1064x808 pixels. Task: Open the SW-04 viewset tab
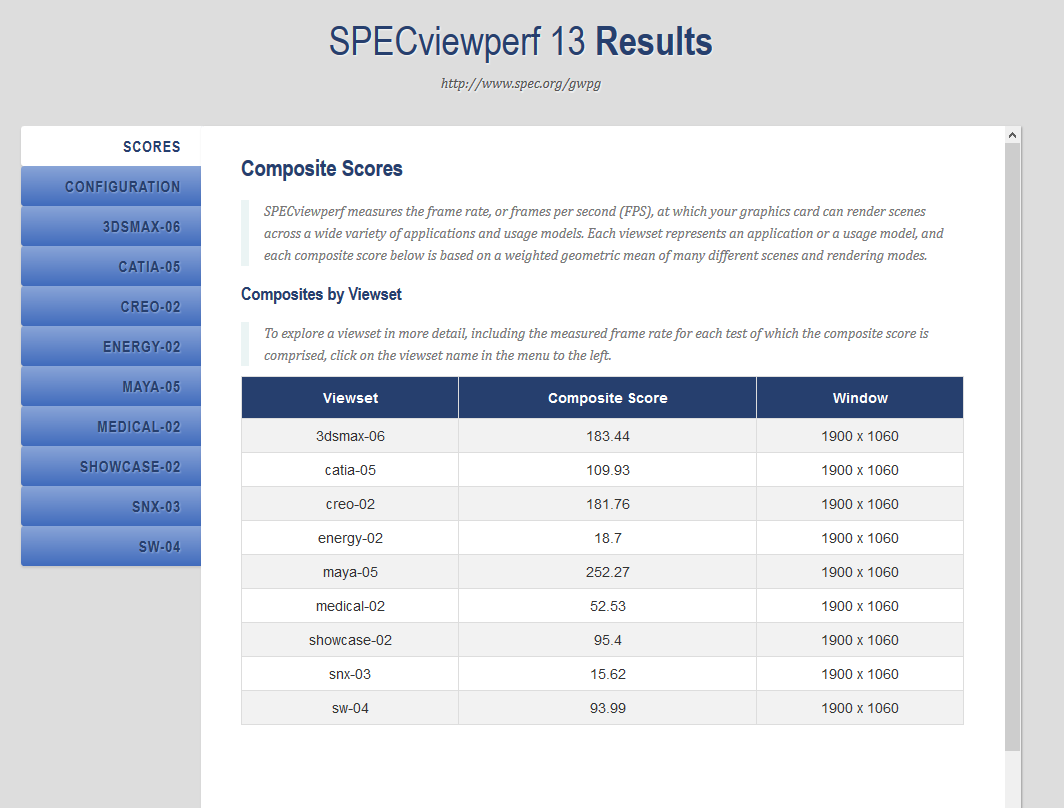(159, 547)
